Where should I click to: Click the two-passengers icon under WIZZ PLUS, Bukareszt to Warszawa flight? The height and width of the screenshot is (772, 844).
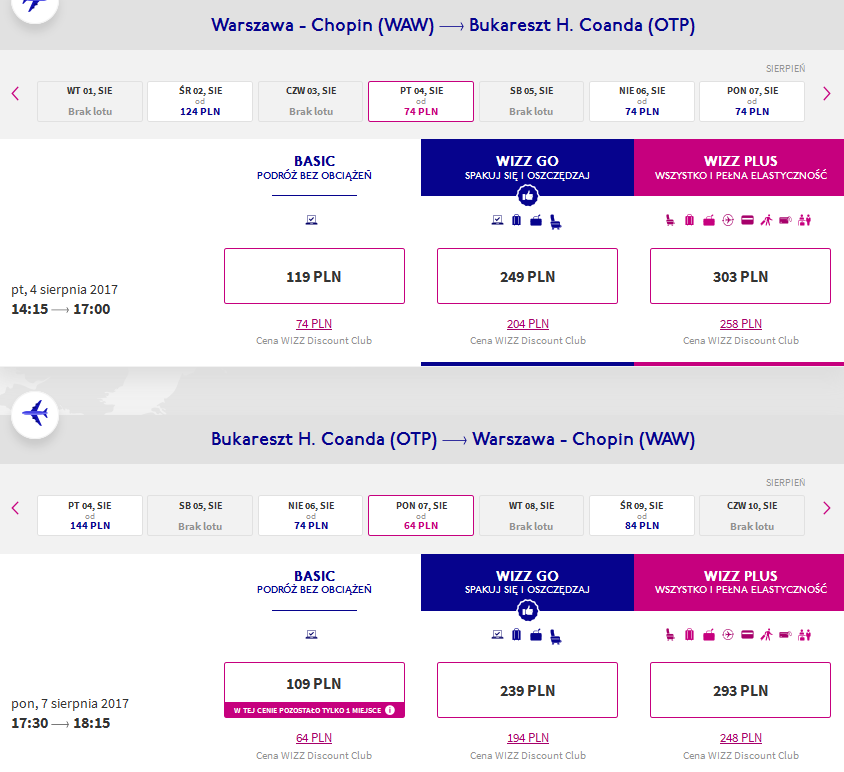click(x=805, y=635)
